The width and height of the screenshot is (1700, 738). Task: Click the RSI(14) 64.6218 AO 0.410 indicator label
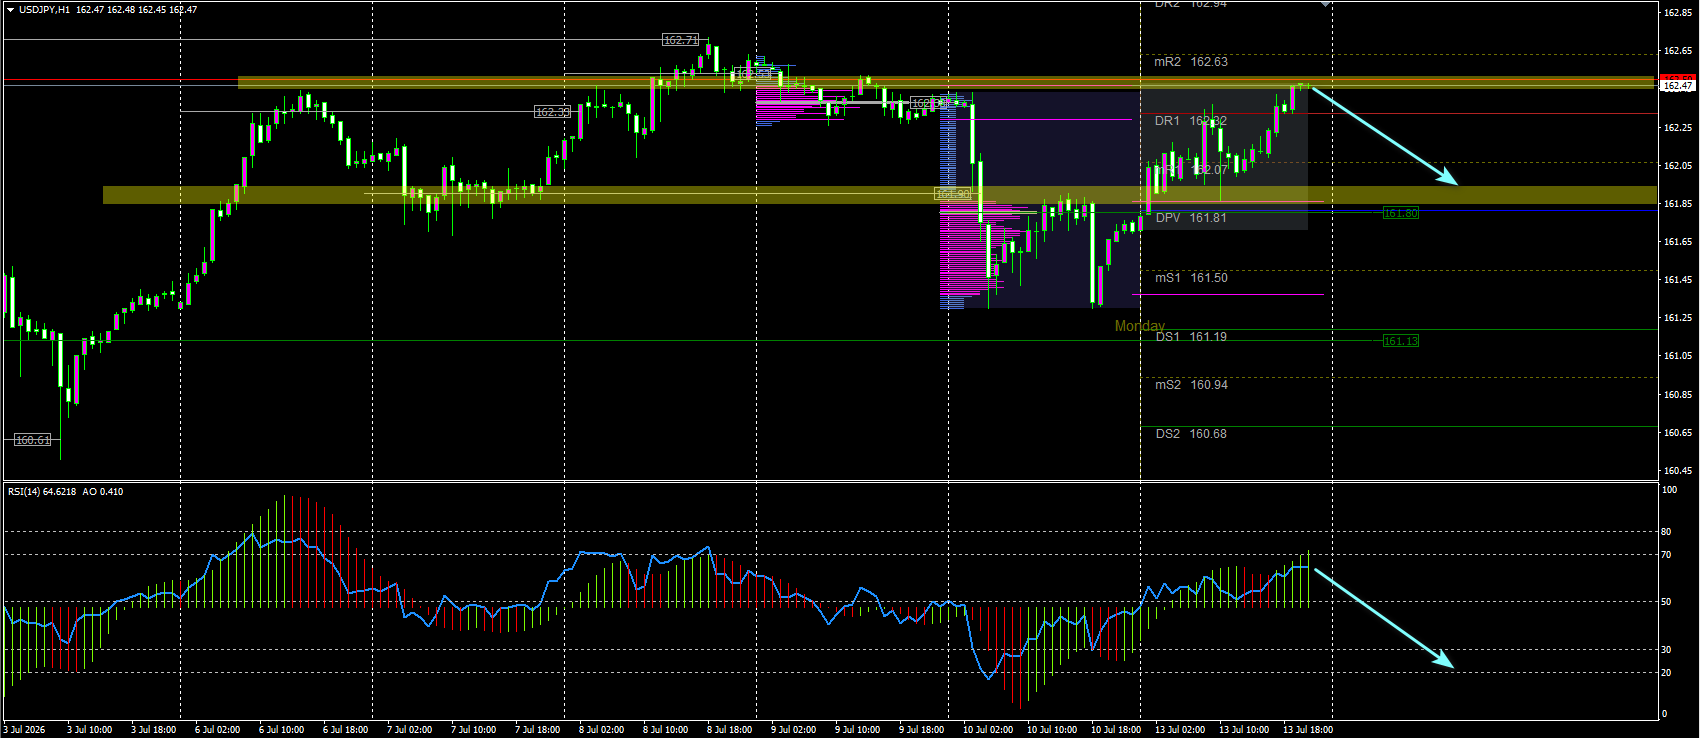66,491
